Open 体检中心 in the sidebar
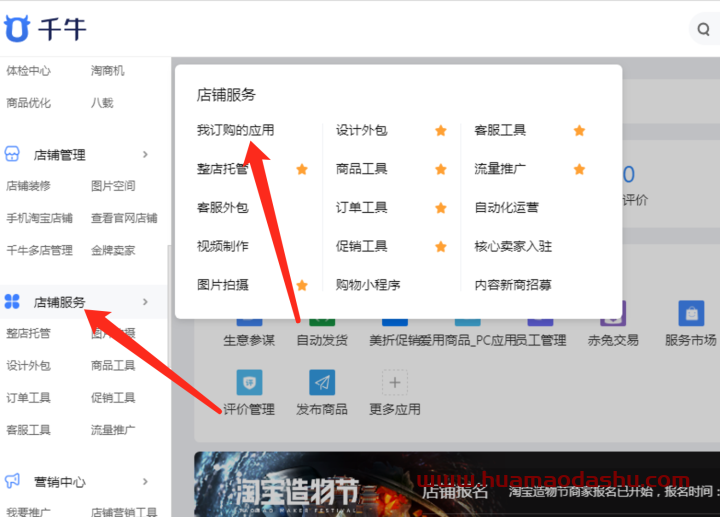 tap(28, 71)
